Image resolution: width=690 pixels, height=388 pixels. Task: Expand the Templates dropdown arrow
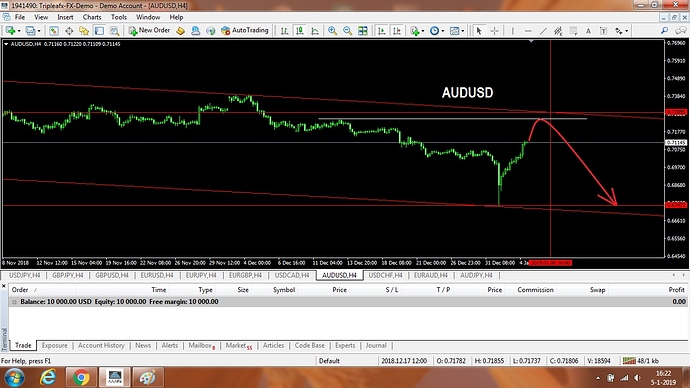pos(462,31)
